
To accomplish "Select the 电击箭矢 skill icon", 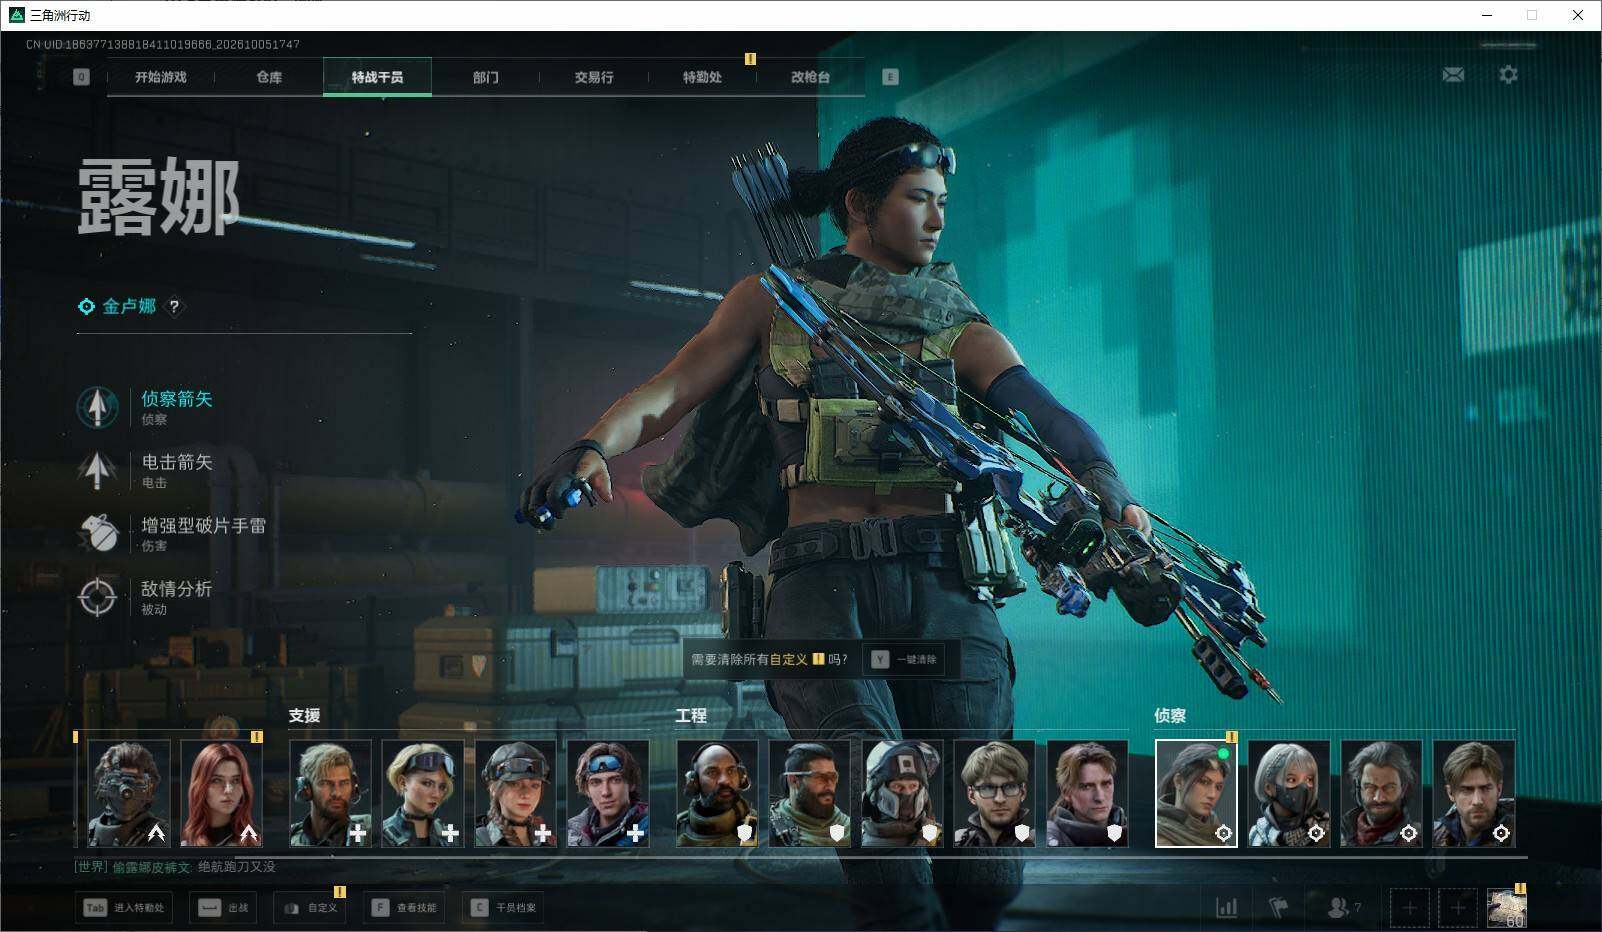I will 97,470.
